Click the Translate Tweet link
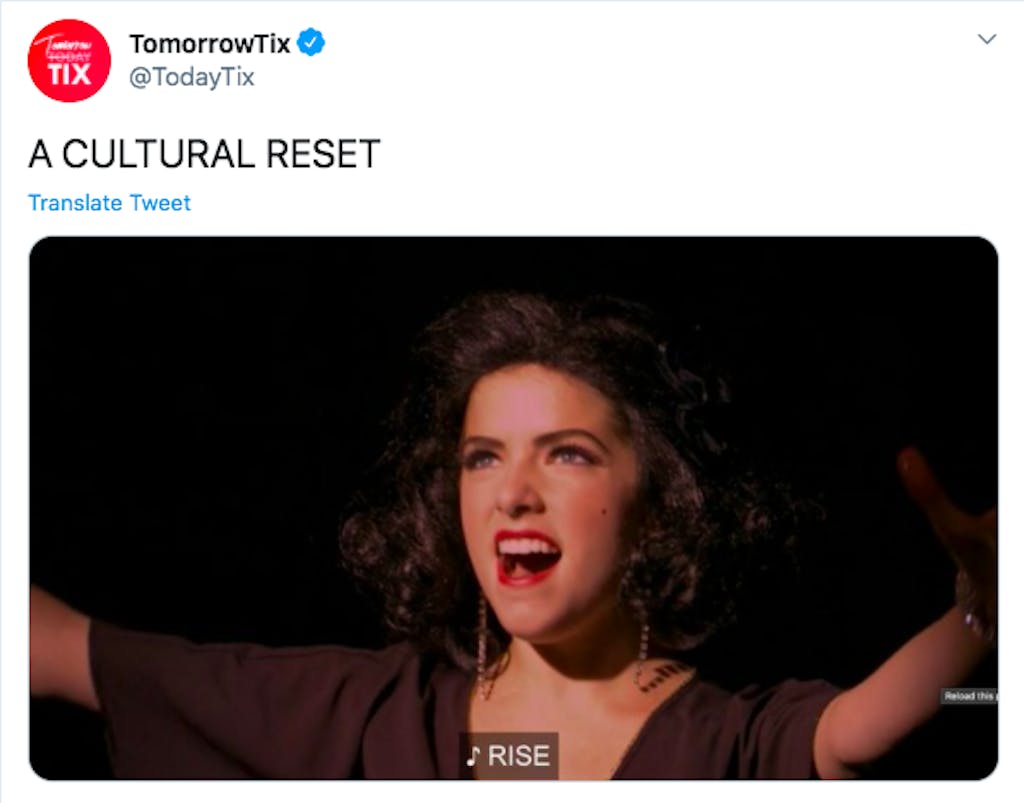Viewport: 1024px width, 803px height. [x=109, y=202]
